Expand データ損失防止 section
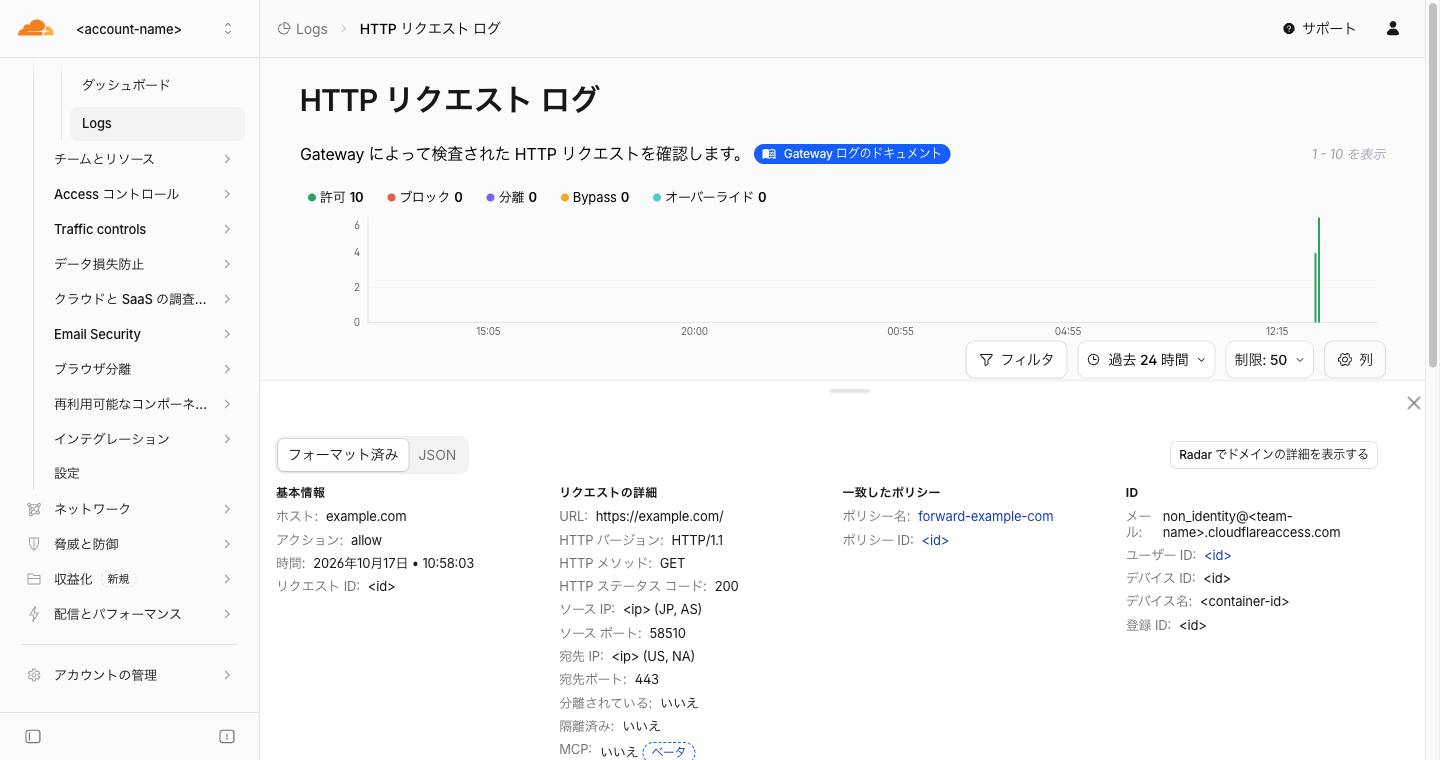 tap(144, 264)
